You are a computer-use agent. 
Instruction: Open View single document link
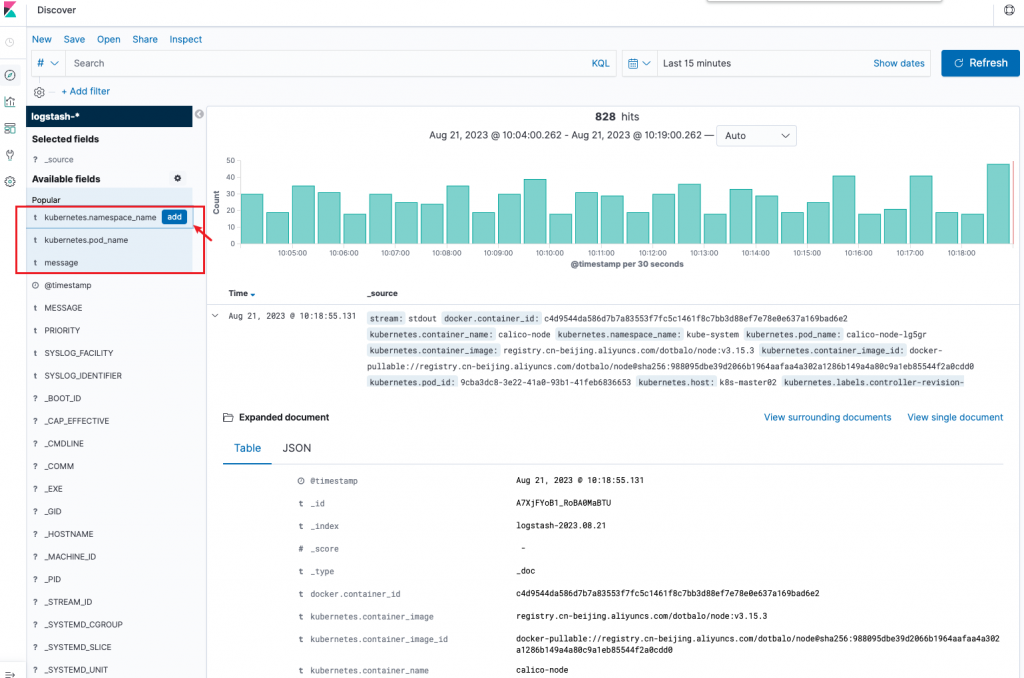[955, 417]
